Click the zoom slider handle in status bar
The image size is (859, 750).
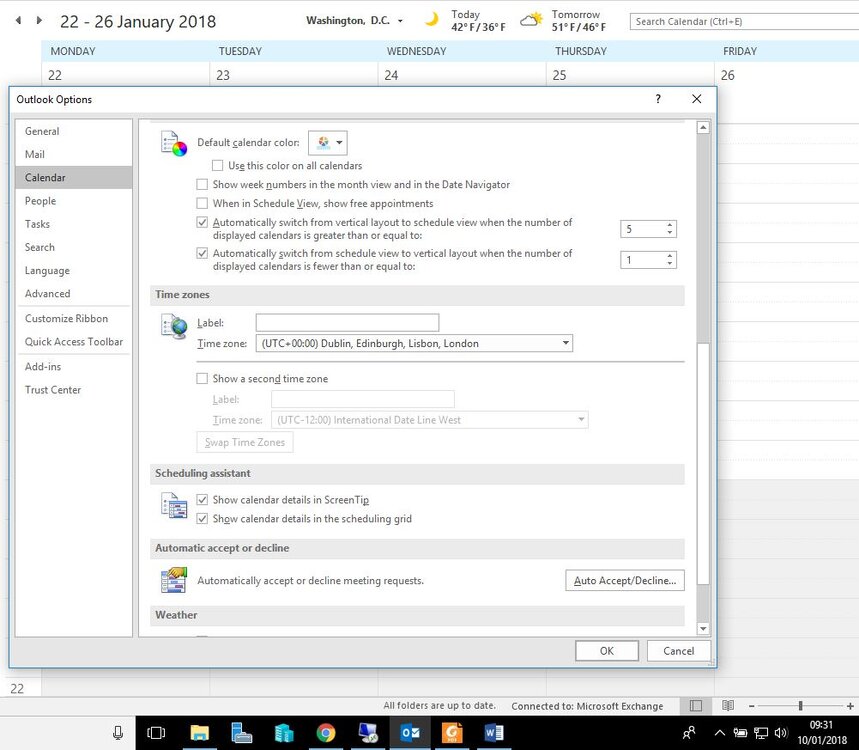tap(800, 706)
